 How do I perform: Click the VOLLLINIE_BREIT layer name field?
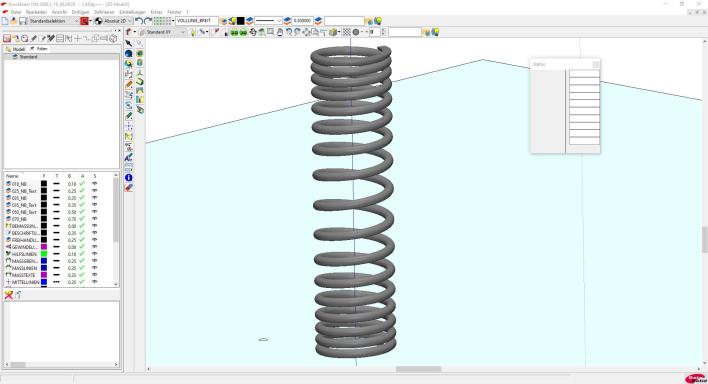click(197, 21)
